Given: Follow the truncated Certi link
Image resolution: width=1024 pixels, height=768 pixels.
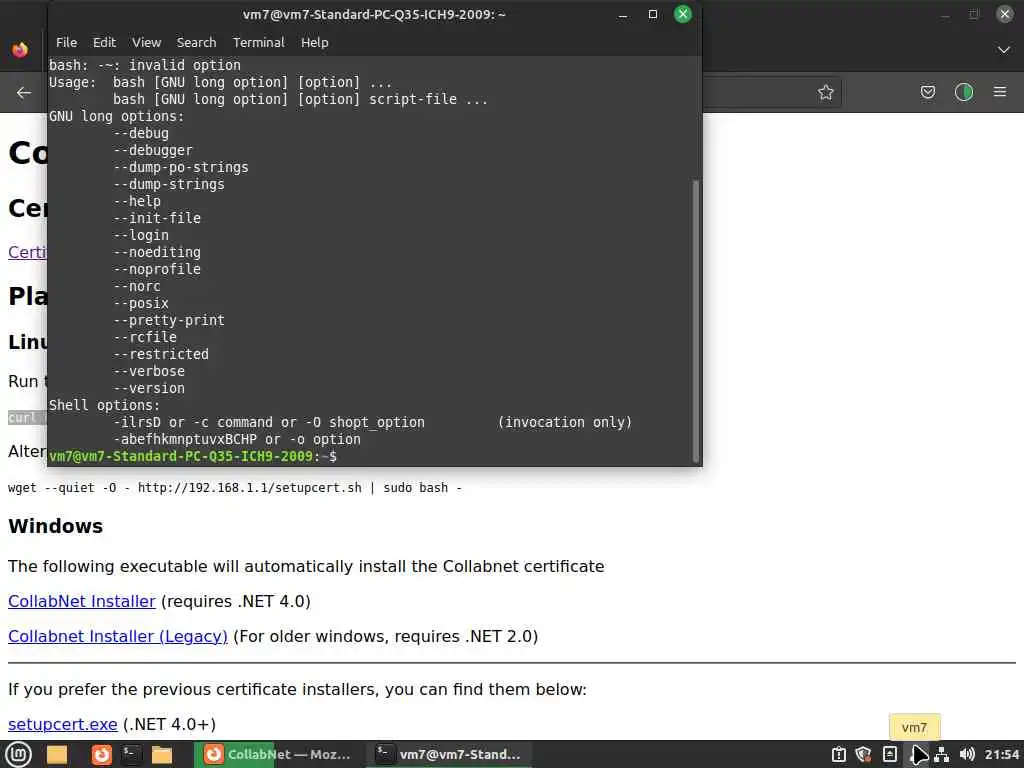Looking at the screenshot, I should point(27,252).
